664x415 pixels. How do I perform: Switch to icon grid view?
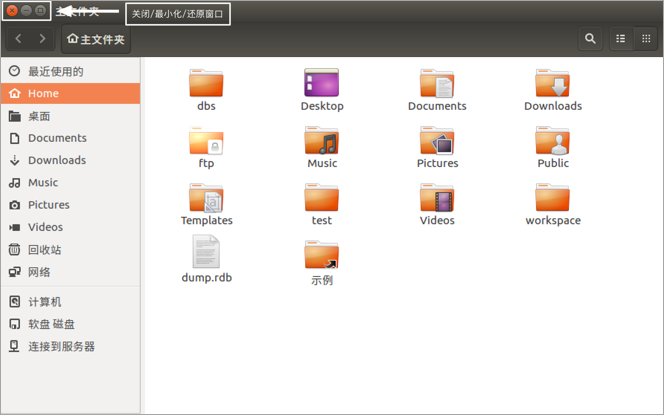tap(646, 39)
